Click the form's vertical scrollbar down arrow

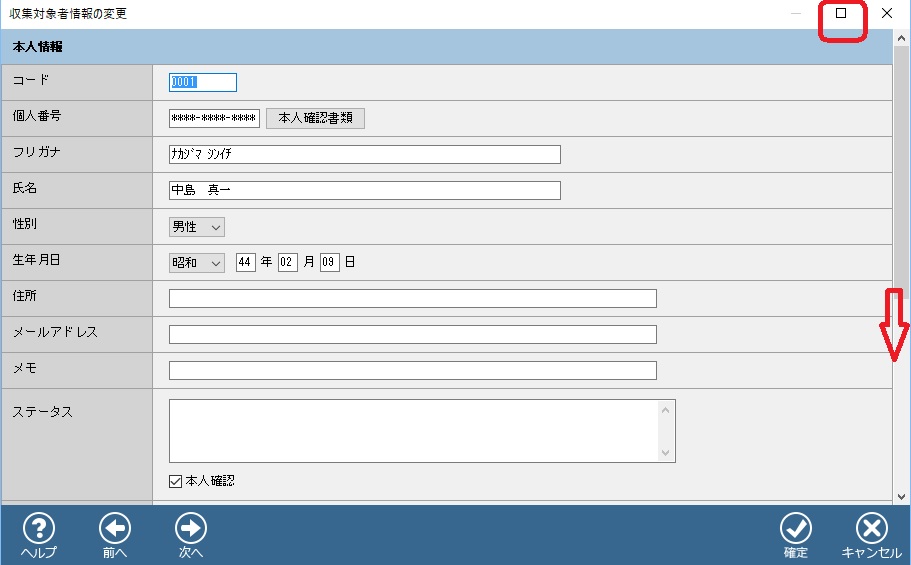click(x=901, y=495)
